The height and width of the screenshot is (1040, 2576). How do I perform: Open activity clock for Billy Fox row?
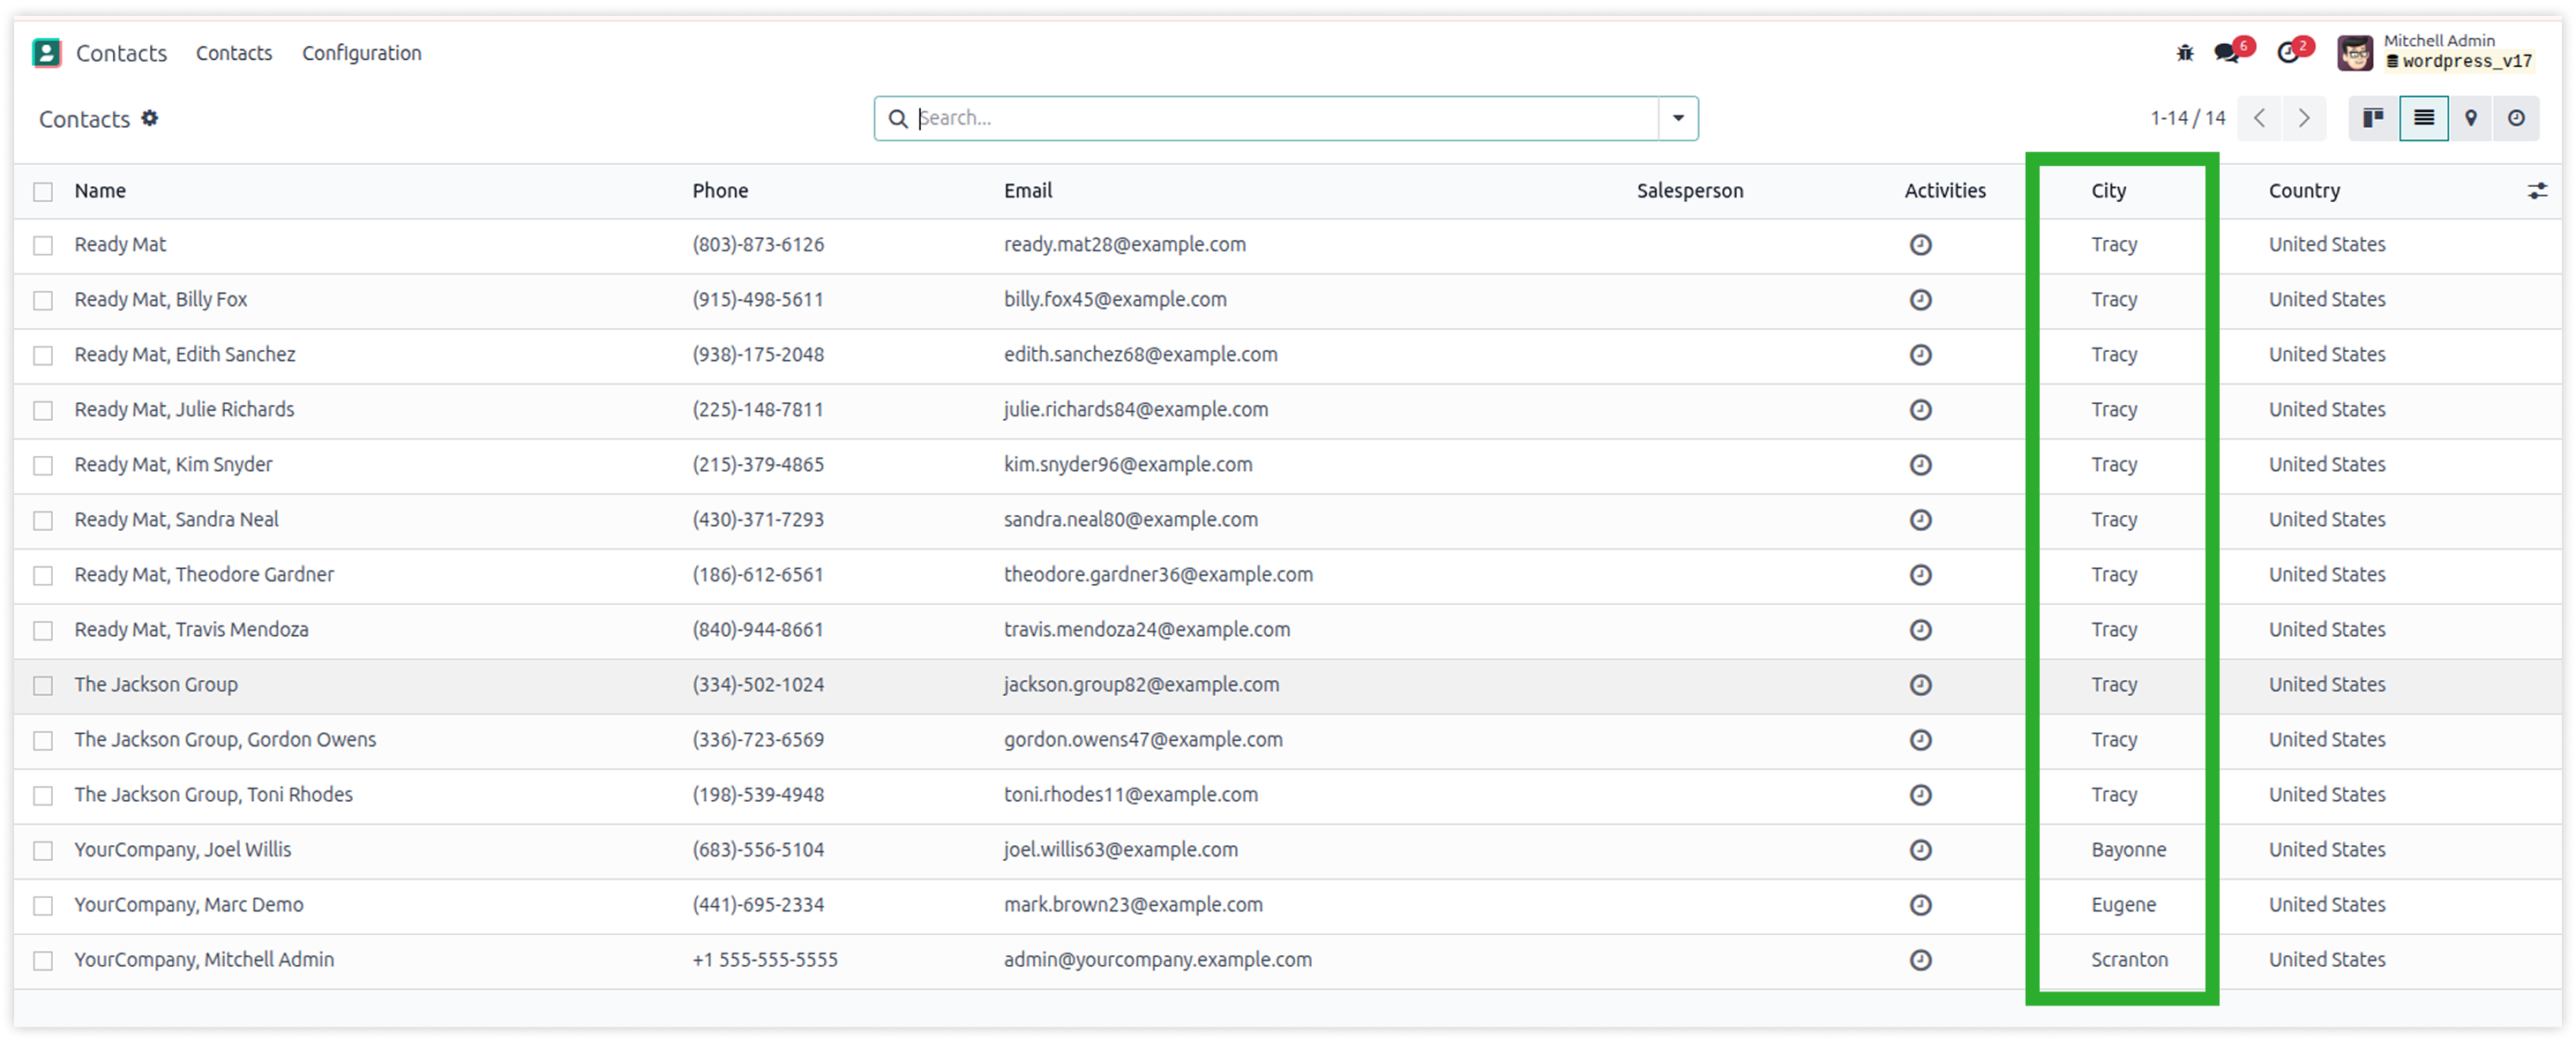pyautogui.click(x=1920, y=300)
